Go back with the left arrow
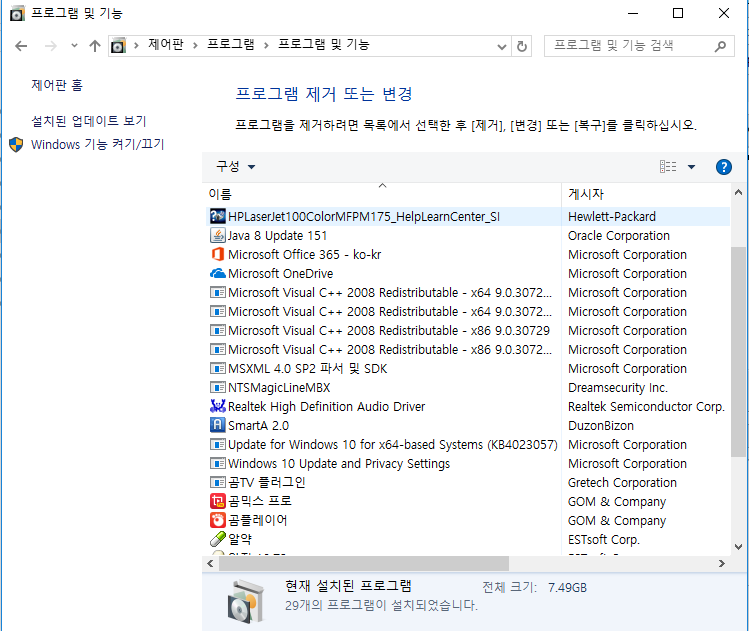Viewport: 749px width, 631px height. 21,46
